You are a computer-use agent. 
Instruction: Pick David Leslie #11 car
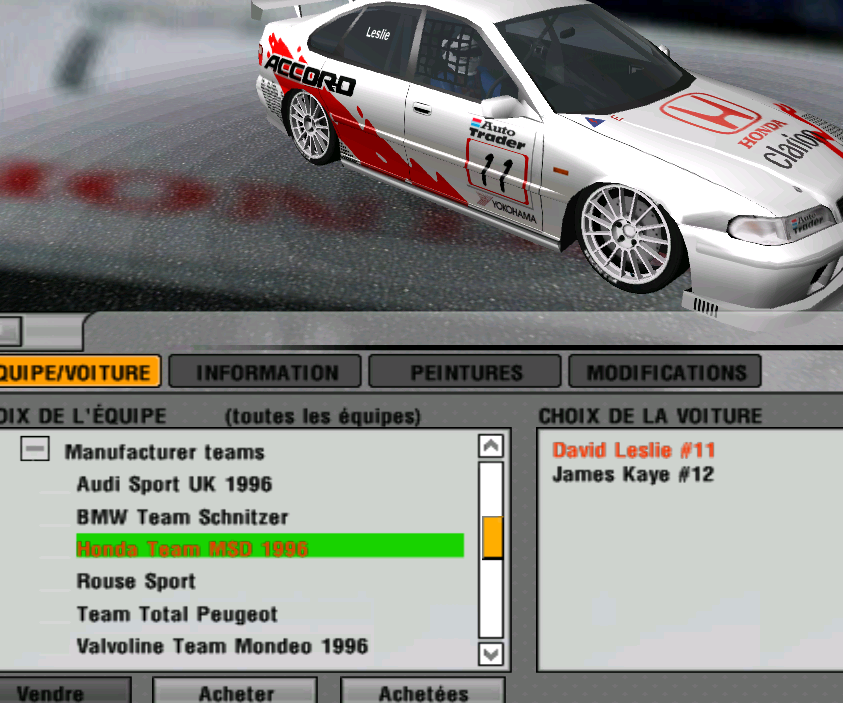tap(633, 450)
